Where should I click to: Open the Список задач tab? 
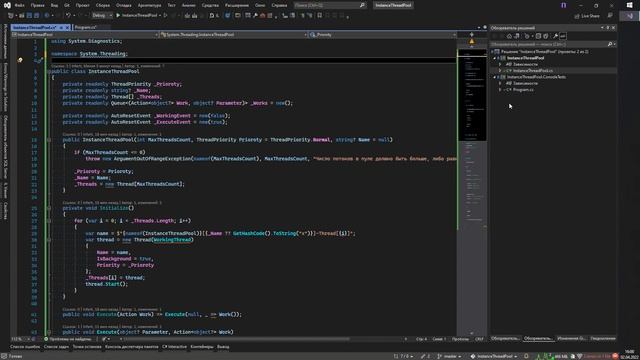(56, 347)
